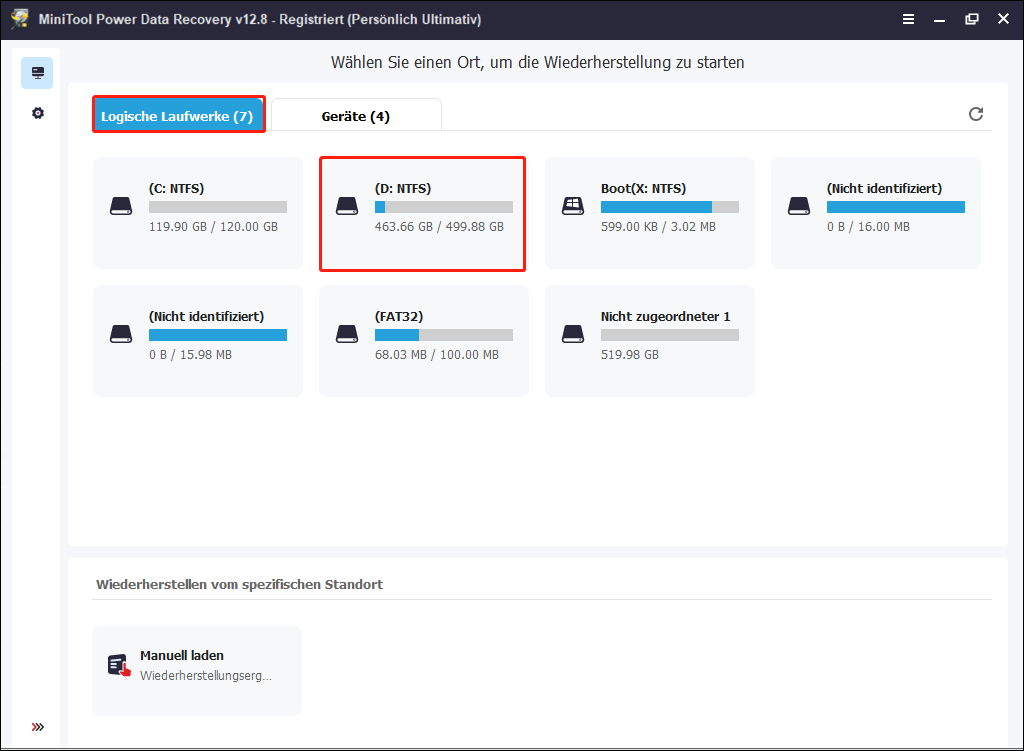Select the Nicht zugeordneter 1 partition

pos(650,340)
